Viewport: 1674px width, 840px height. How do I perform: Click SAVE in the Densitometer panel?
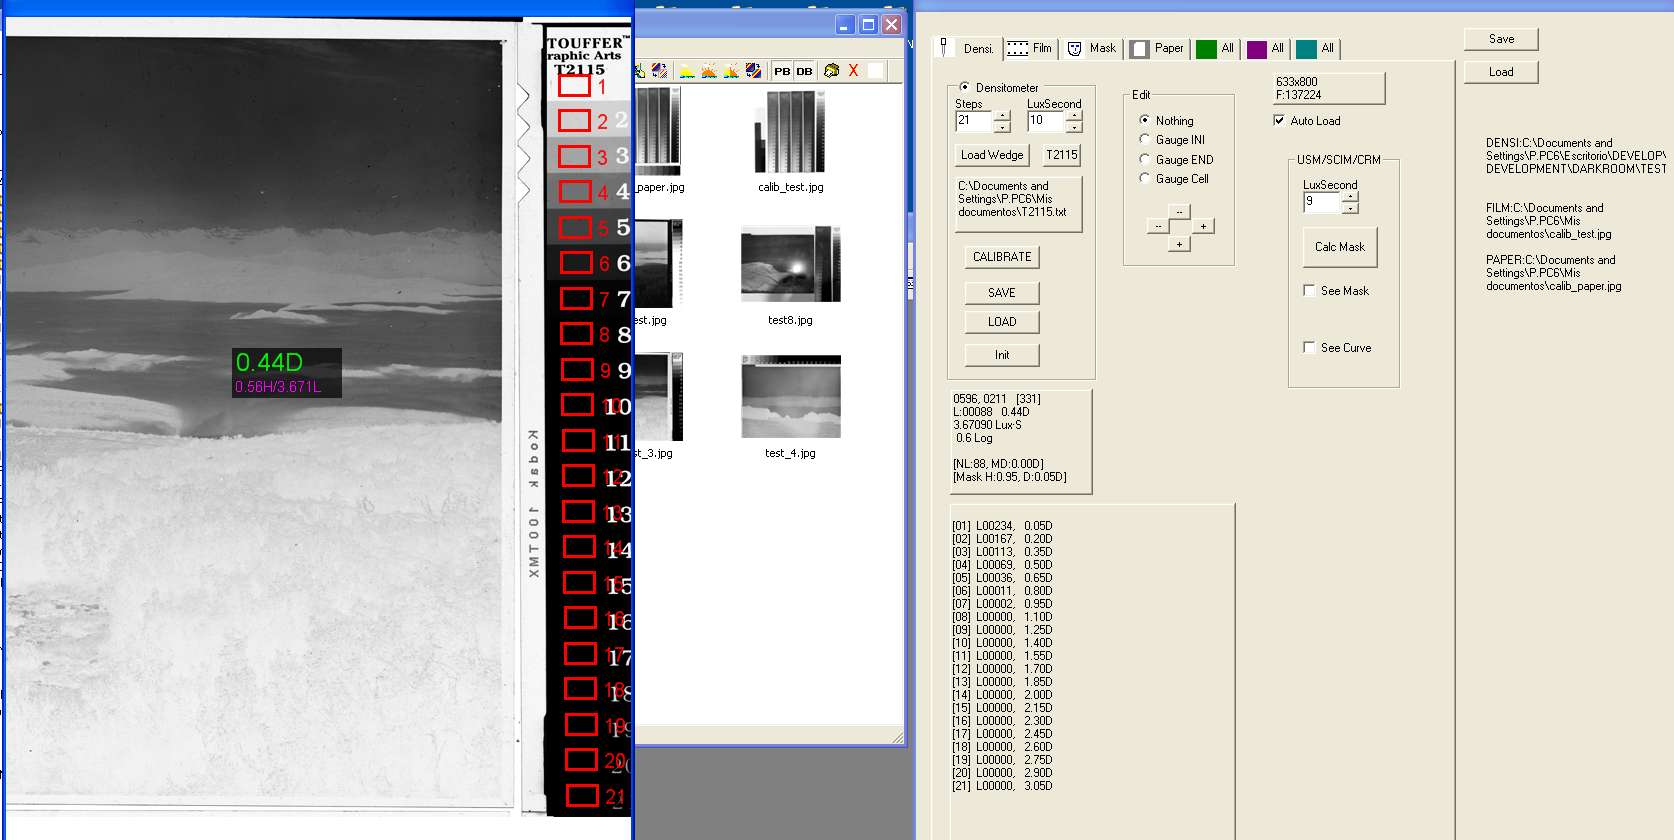[1002, 293]
